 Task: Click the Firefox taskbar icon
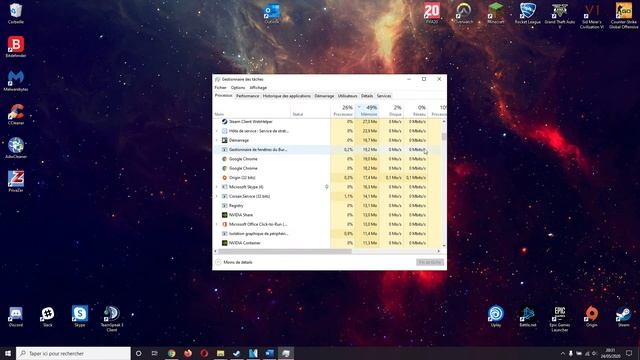pyautogui.click(x=188, y=353)
